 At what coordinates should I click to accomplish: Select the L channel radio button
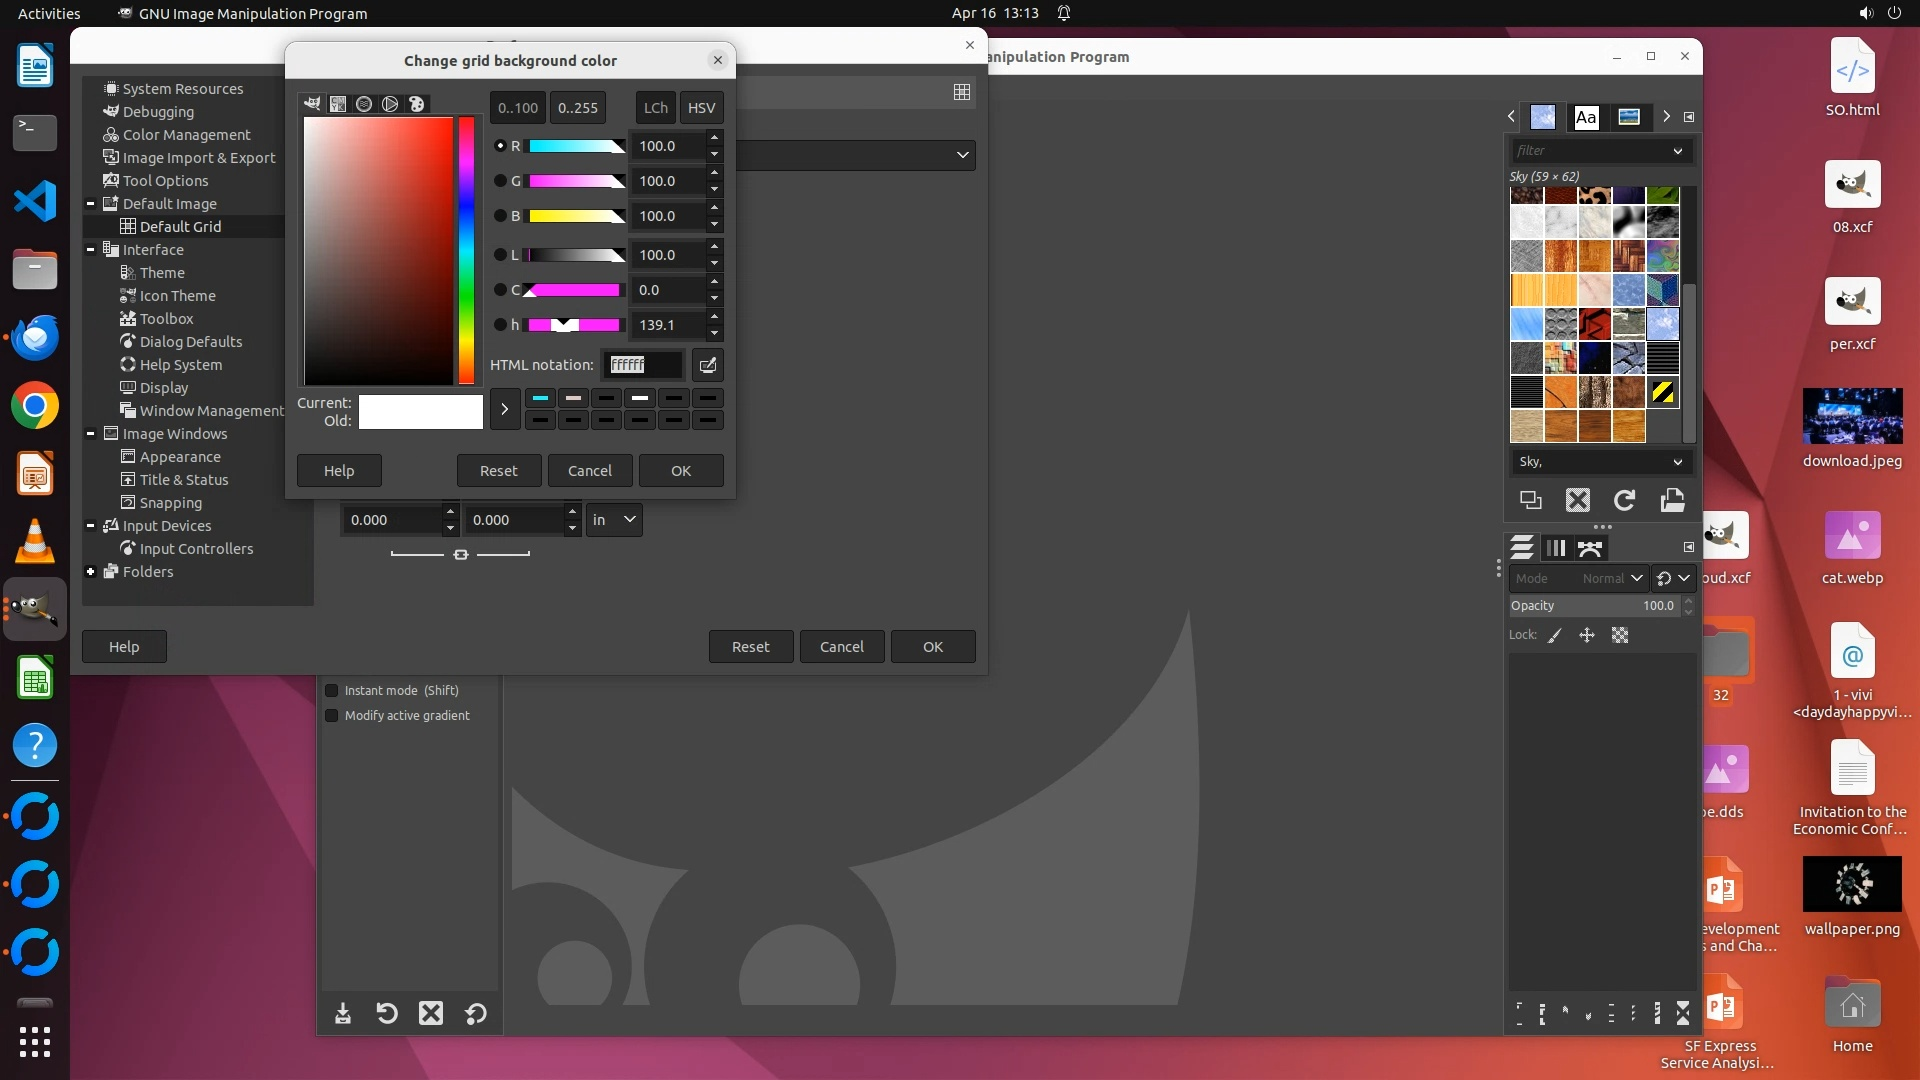[500, 255]
